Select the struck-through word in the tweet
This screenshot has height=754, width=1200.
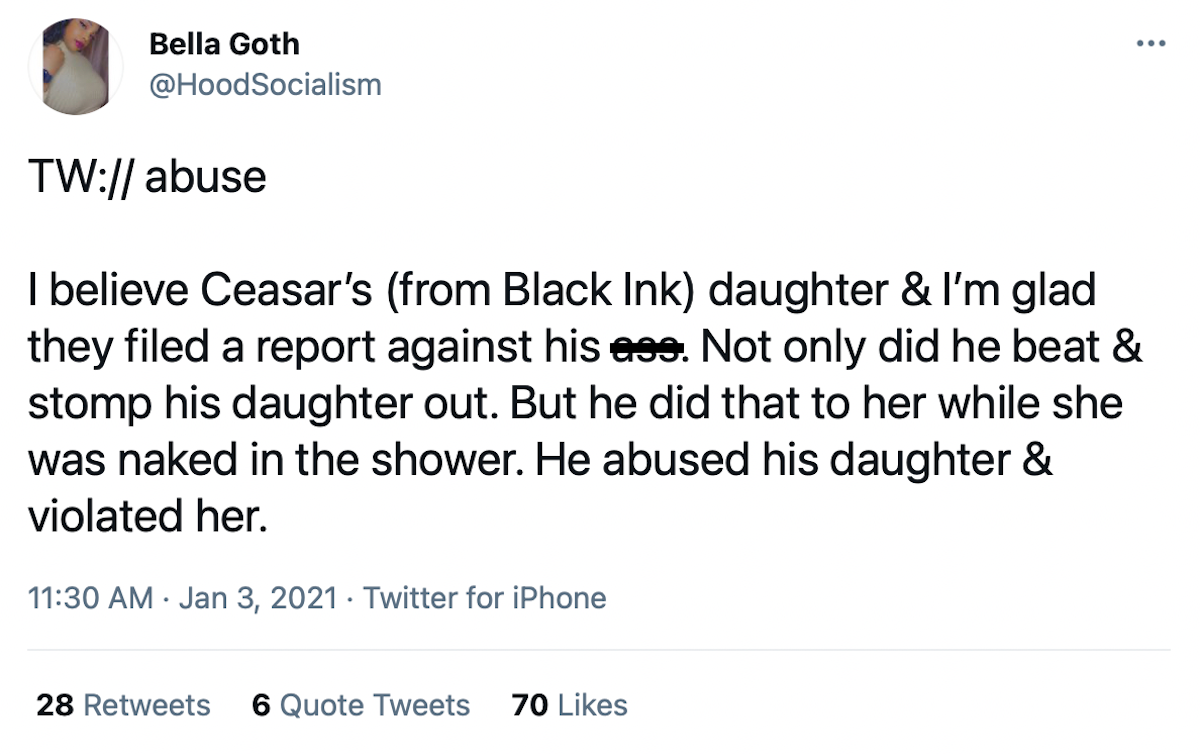point(647,348)
